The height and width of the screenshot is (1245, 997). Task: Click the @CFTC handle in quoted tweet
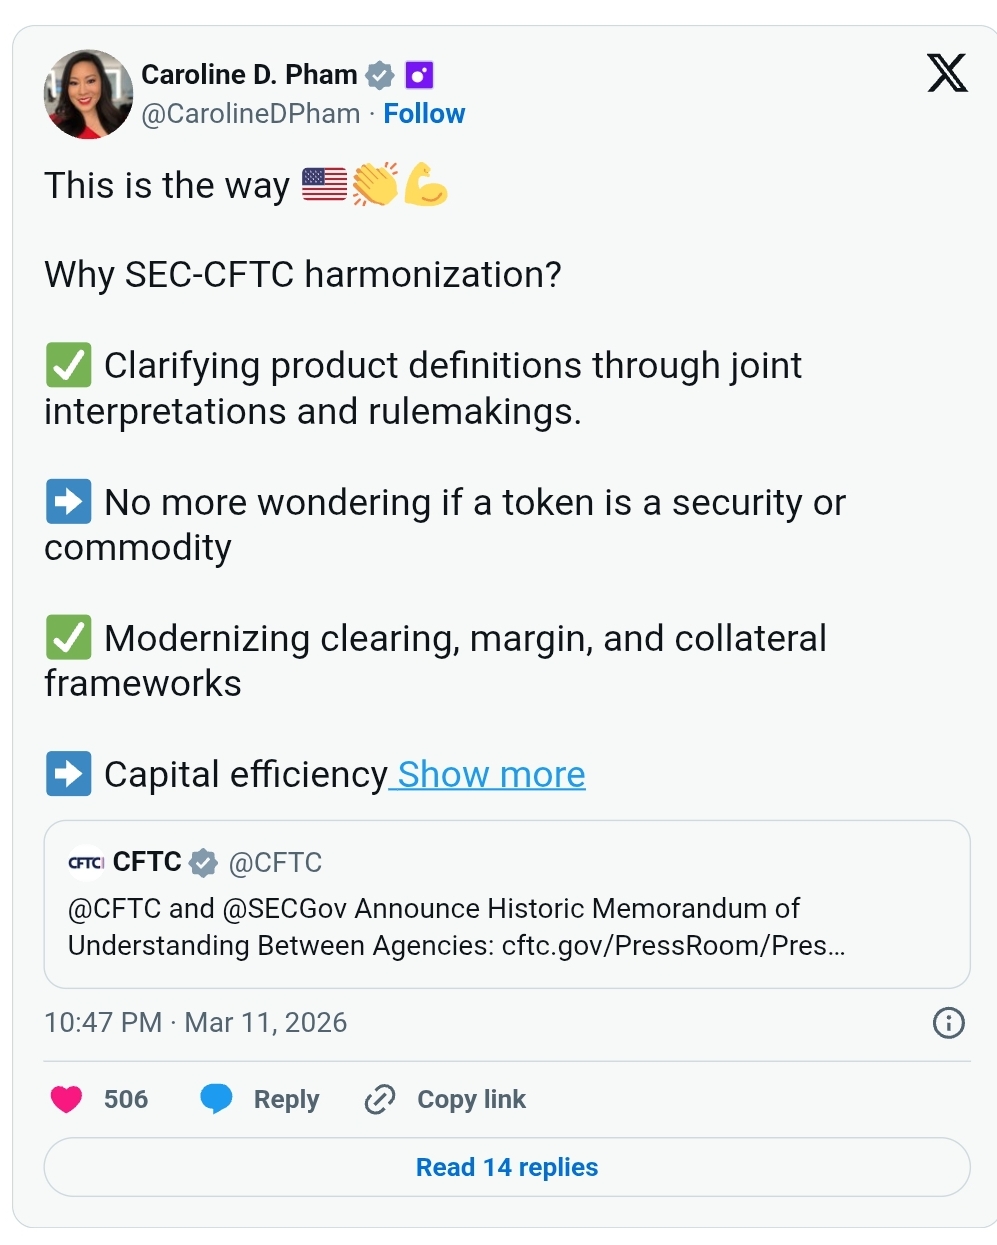[x=275, y=862]
